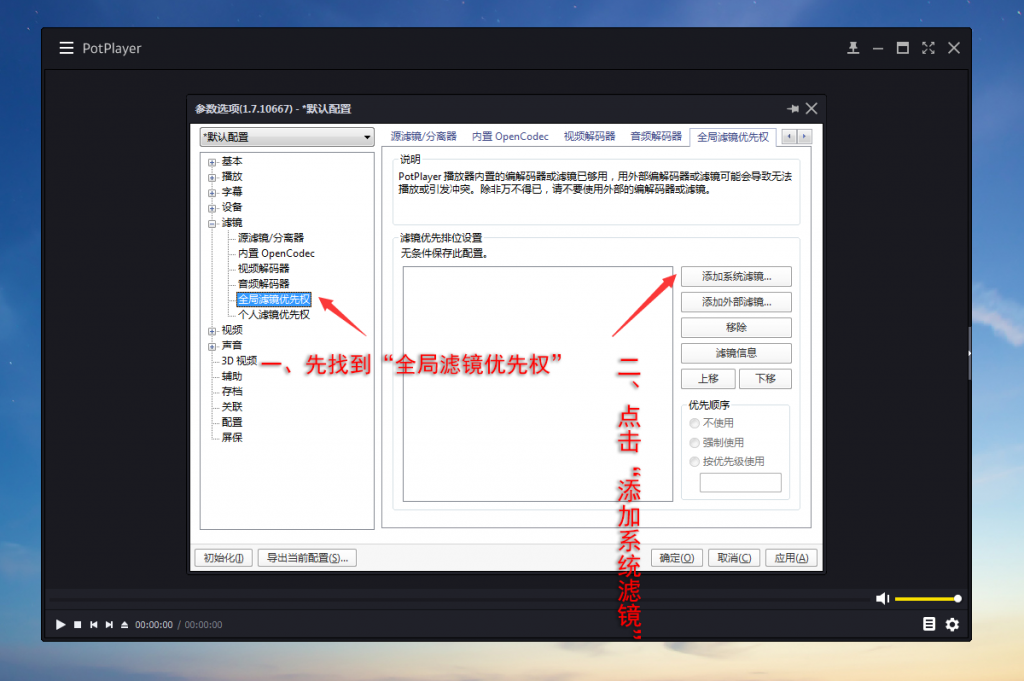Select 3D 视频 in the tree
The width and height of the screenshot is (1024, 681).
(x=239, y=361)
